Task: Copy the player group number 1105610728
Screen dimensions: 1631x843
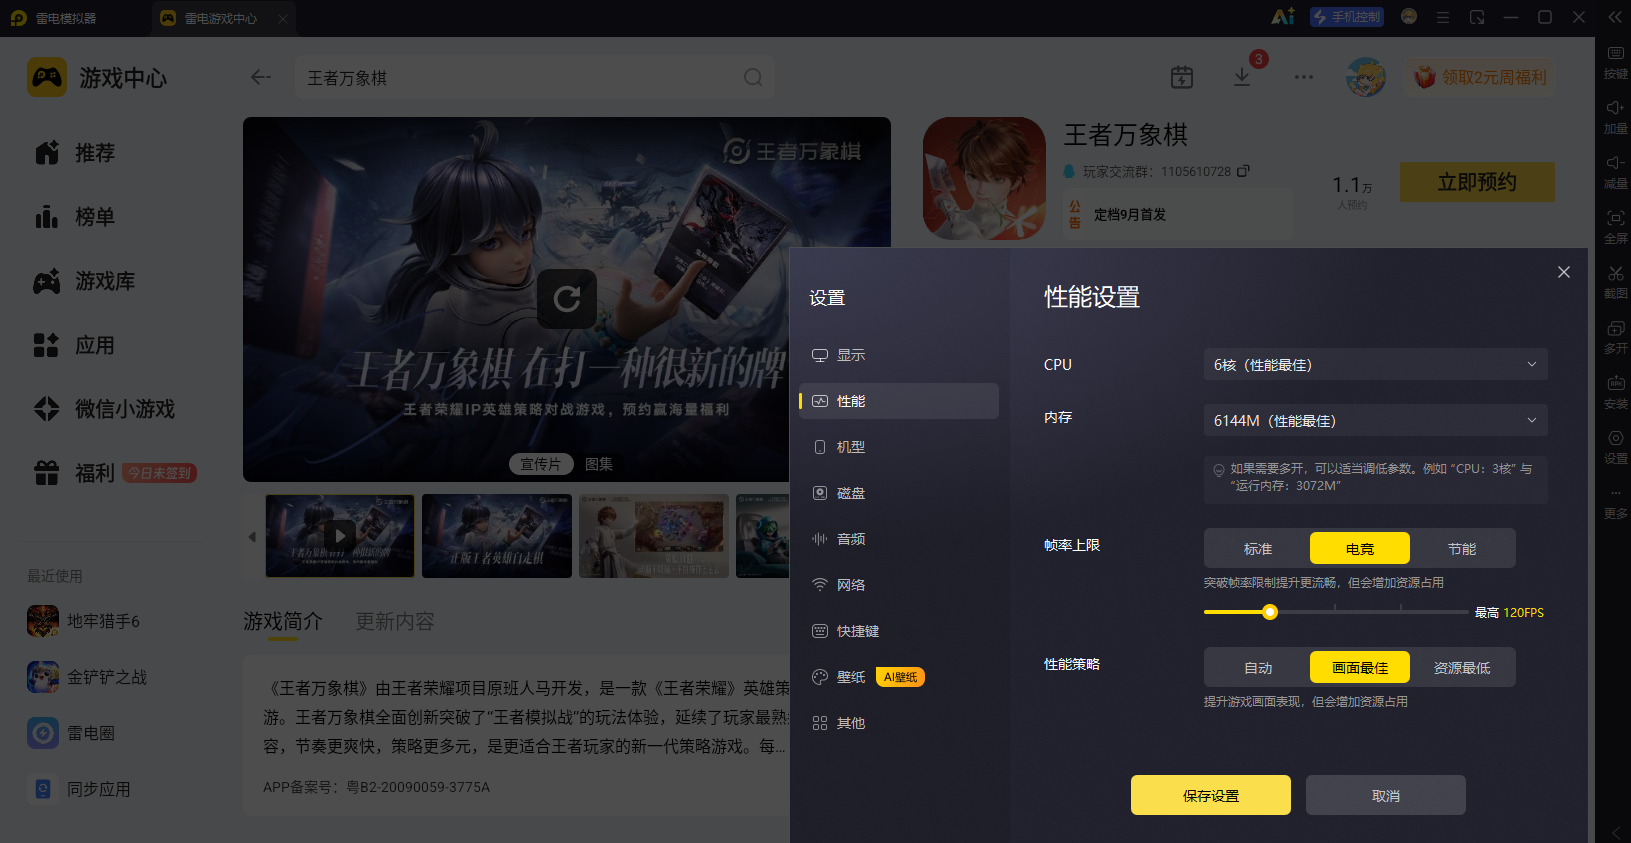Action: pos(1243,171)
